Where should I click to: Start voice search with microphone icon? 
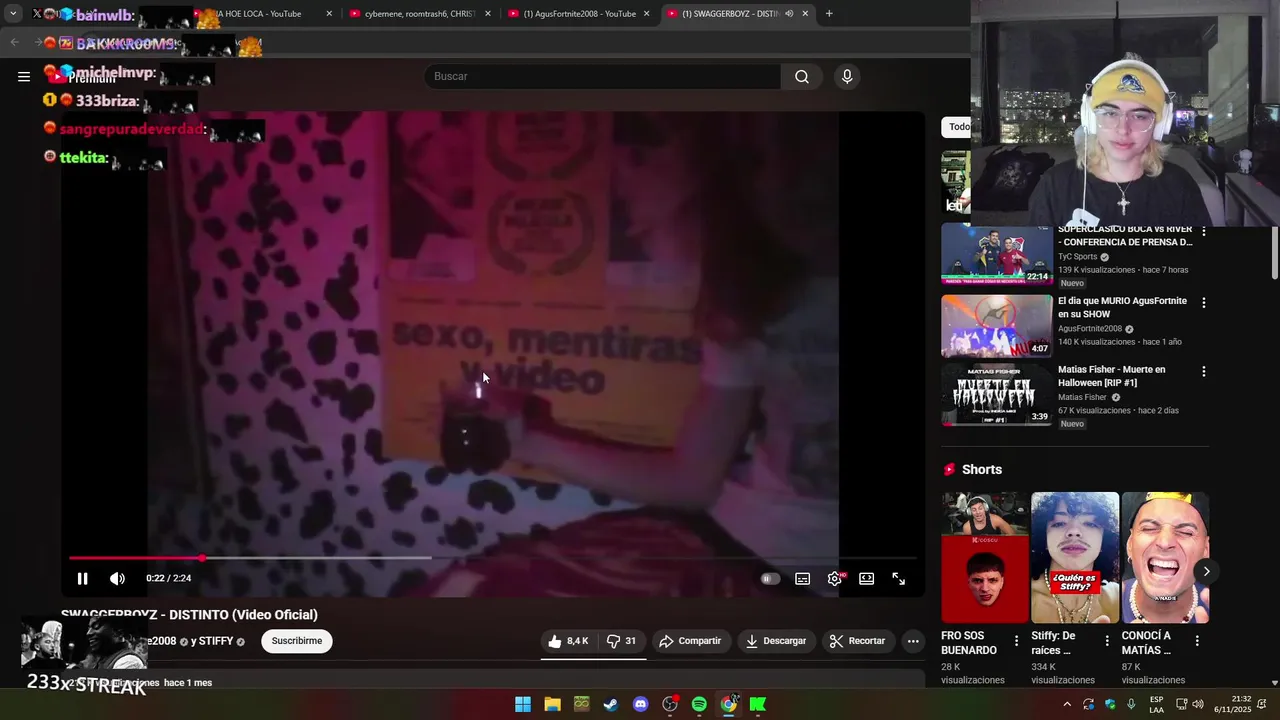(847, 76)
